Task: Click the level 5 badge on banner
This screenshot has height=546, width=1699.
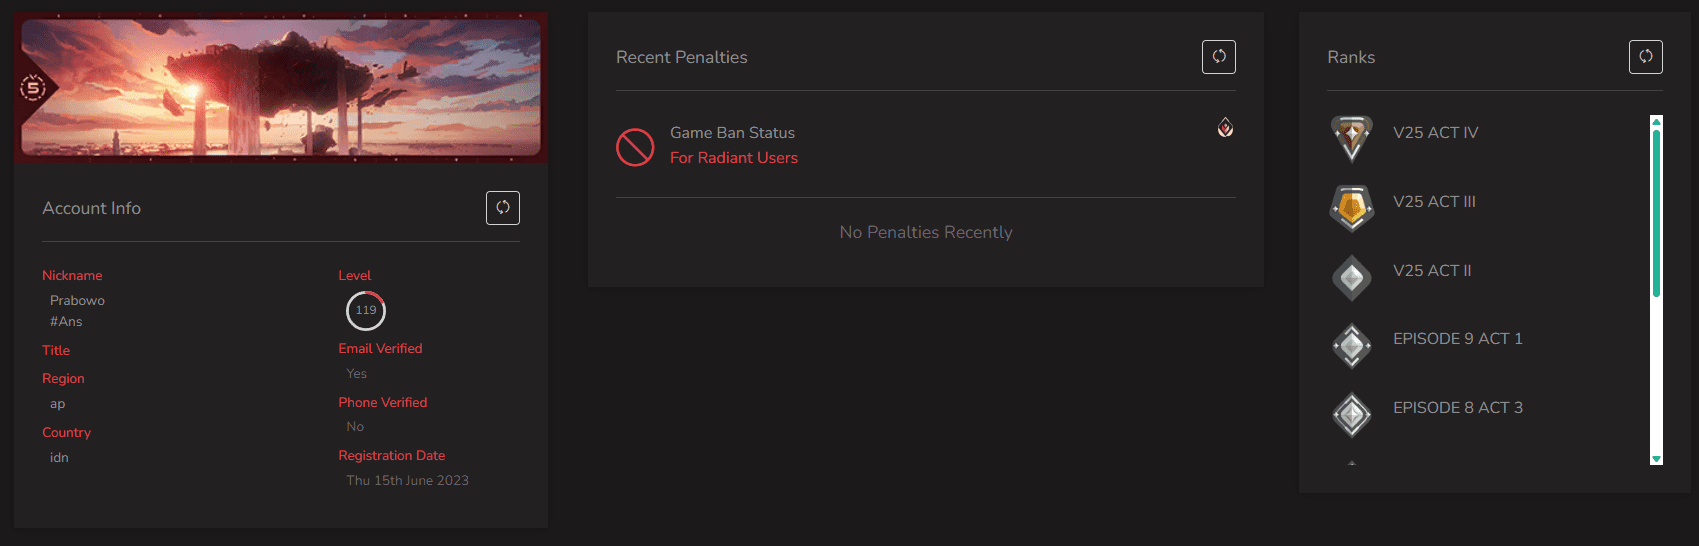Action: (34, 88)
